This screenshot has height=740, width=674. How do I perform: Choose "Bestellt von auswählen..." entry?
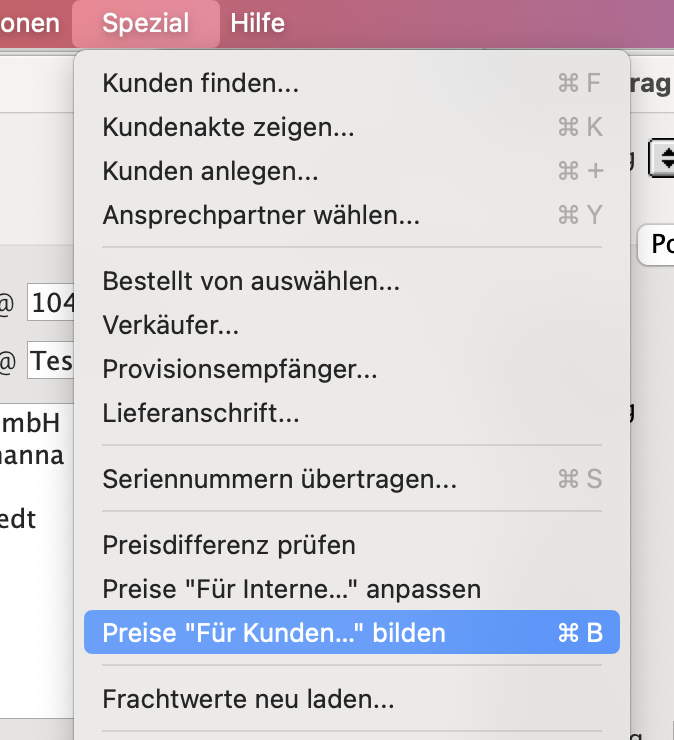coord(251,281)
